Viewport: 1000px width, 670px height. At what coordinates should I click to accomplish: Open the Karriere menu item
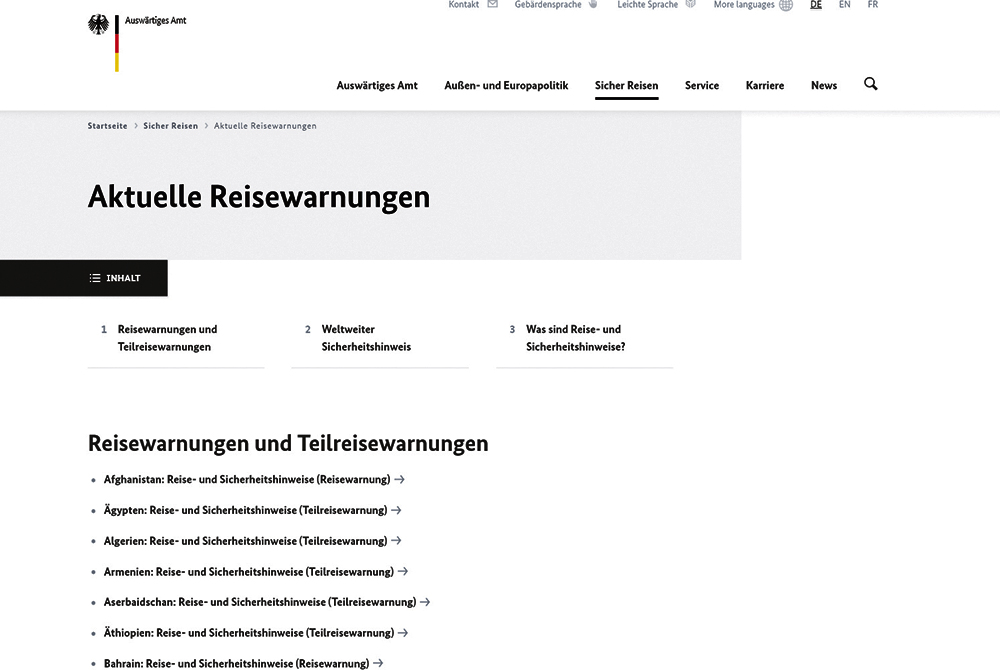tap(765, 86)
